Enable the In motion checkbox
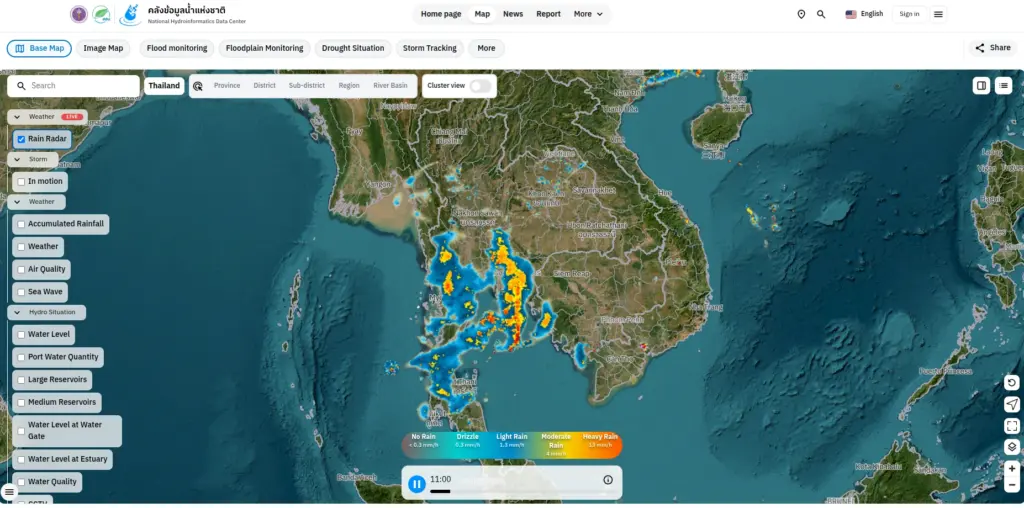This screenshot has height=508, width=1024. pyautogui.click(x=22, y=182)
